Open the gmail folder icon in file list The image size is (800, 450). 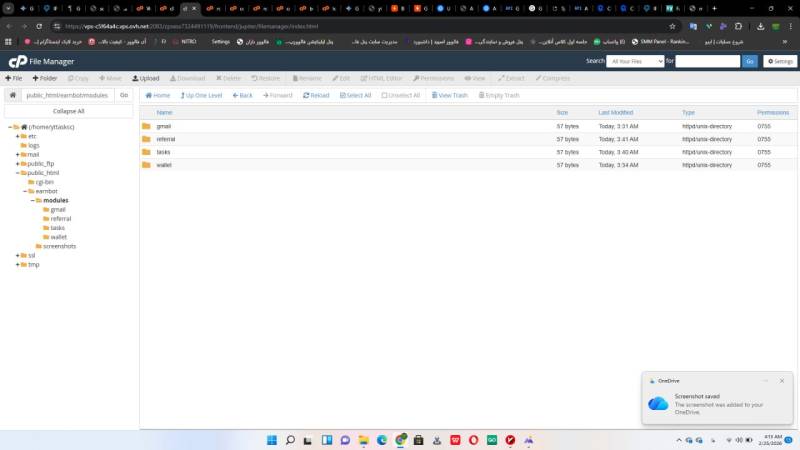tap(146, 126)
